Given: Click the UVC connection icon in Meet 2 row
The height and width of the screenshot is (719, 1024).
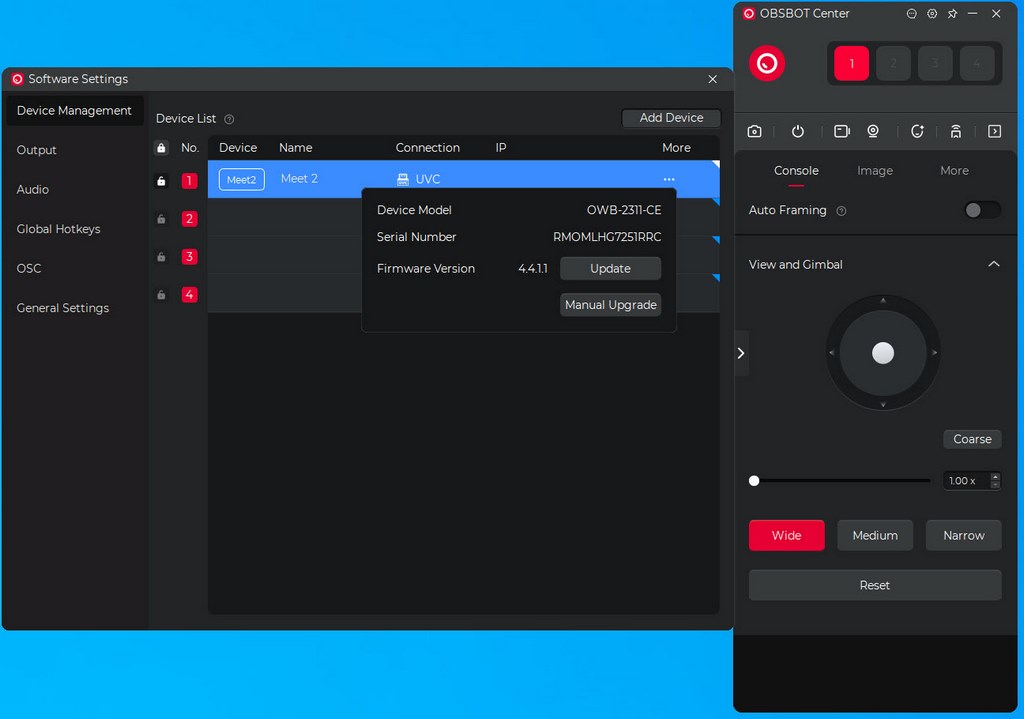Looking at the screenshot, I should [x=402, y=179].
